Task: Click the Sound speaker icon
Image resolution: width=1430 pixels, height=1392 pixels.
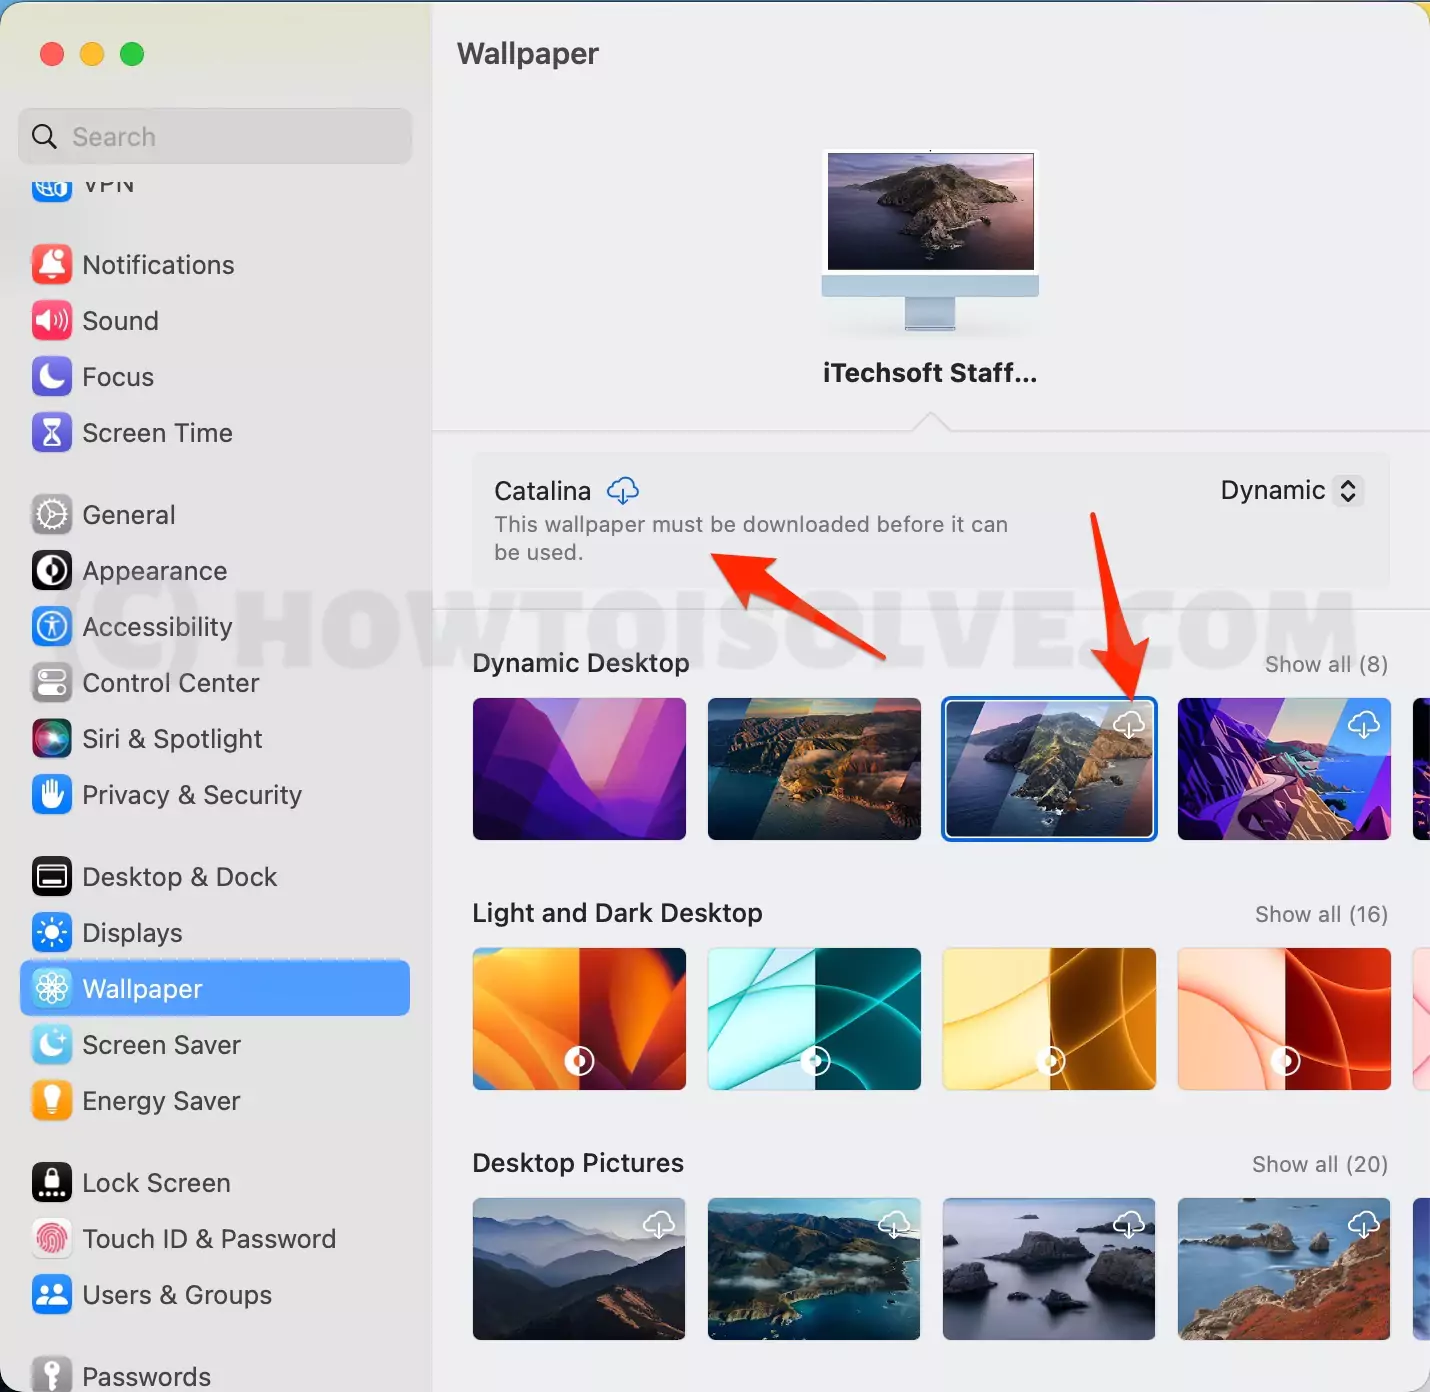Action: point(52,321)
